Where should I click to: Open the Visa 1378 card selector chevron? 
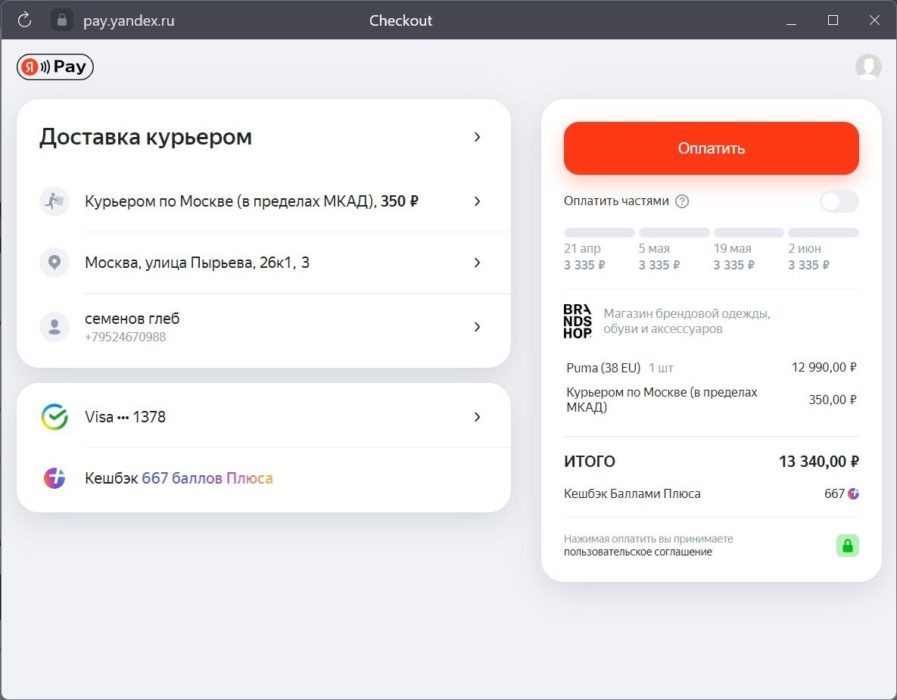pos(477,417)
